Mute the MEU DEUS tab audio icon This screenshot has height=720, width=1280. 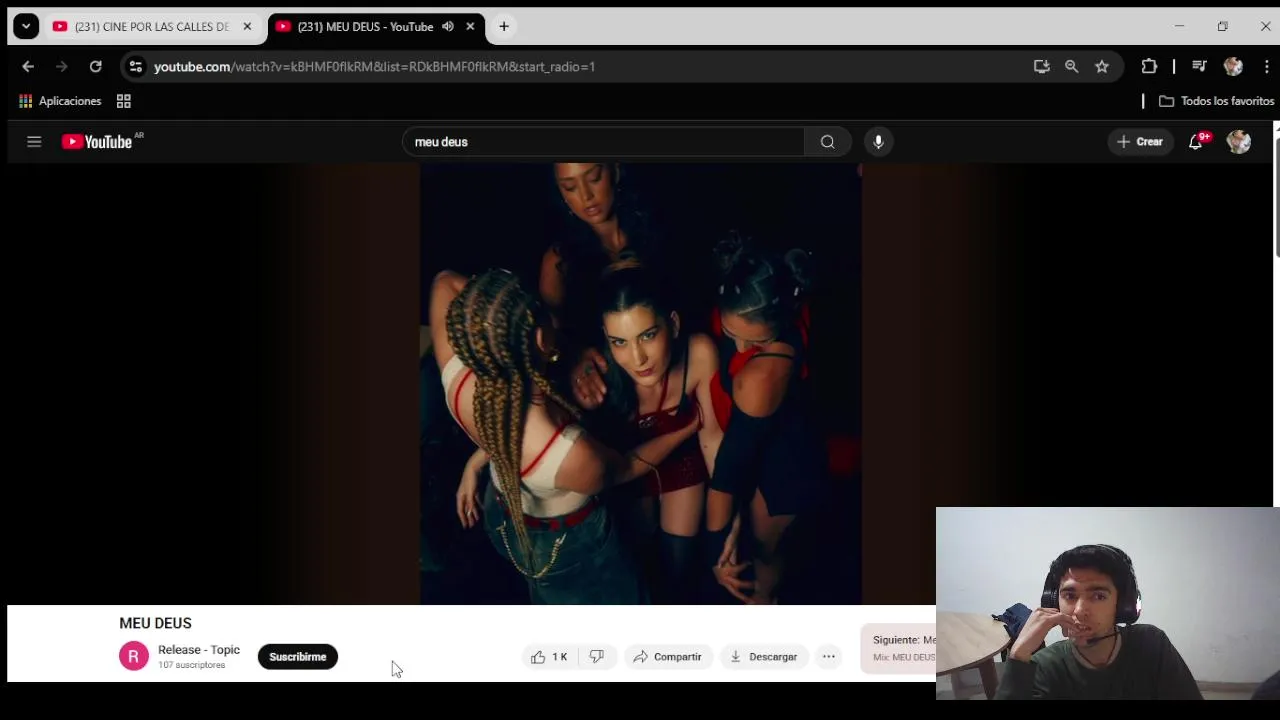(448, 27)
